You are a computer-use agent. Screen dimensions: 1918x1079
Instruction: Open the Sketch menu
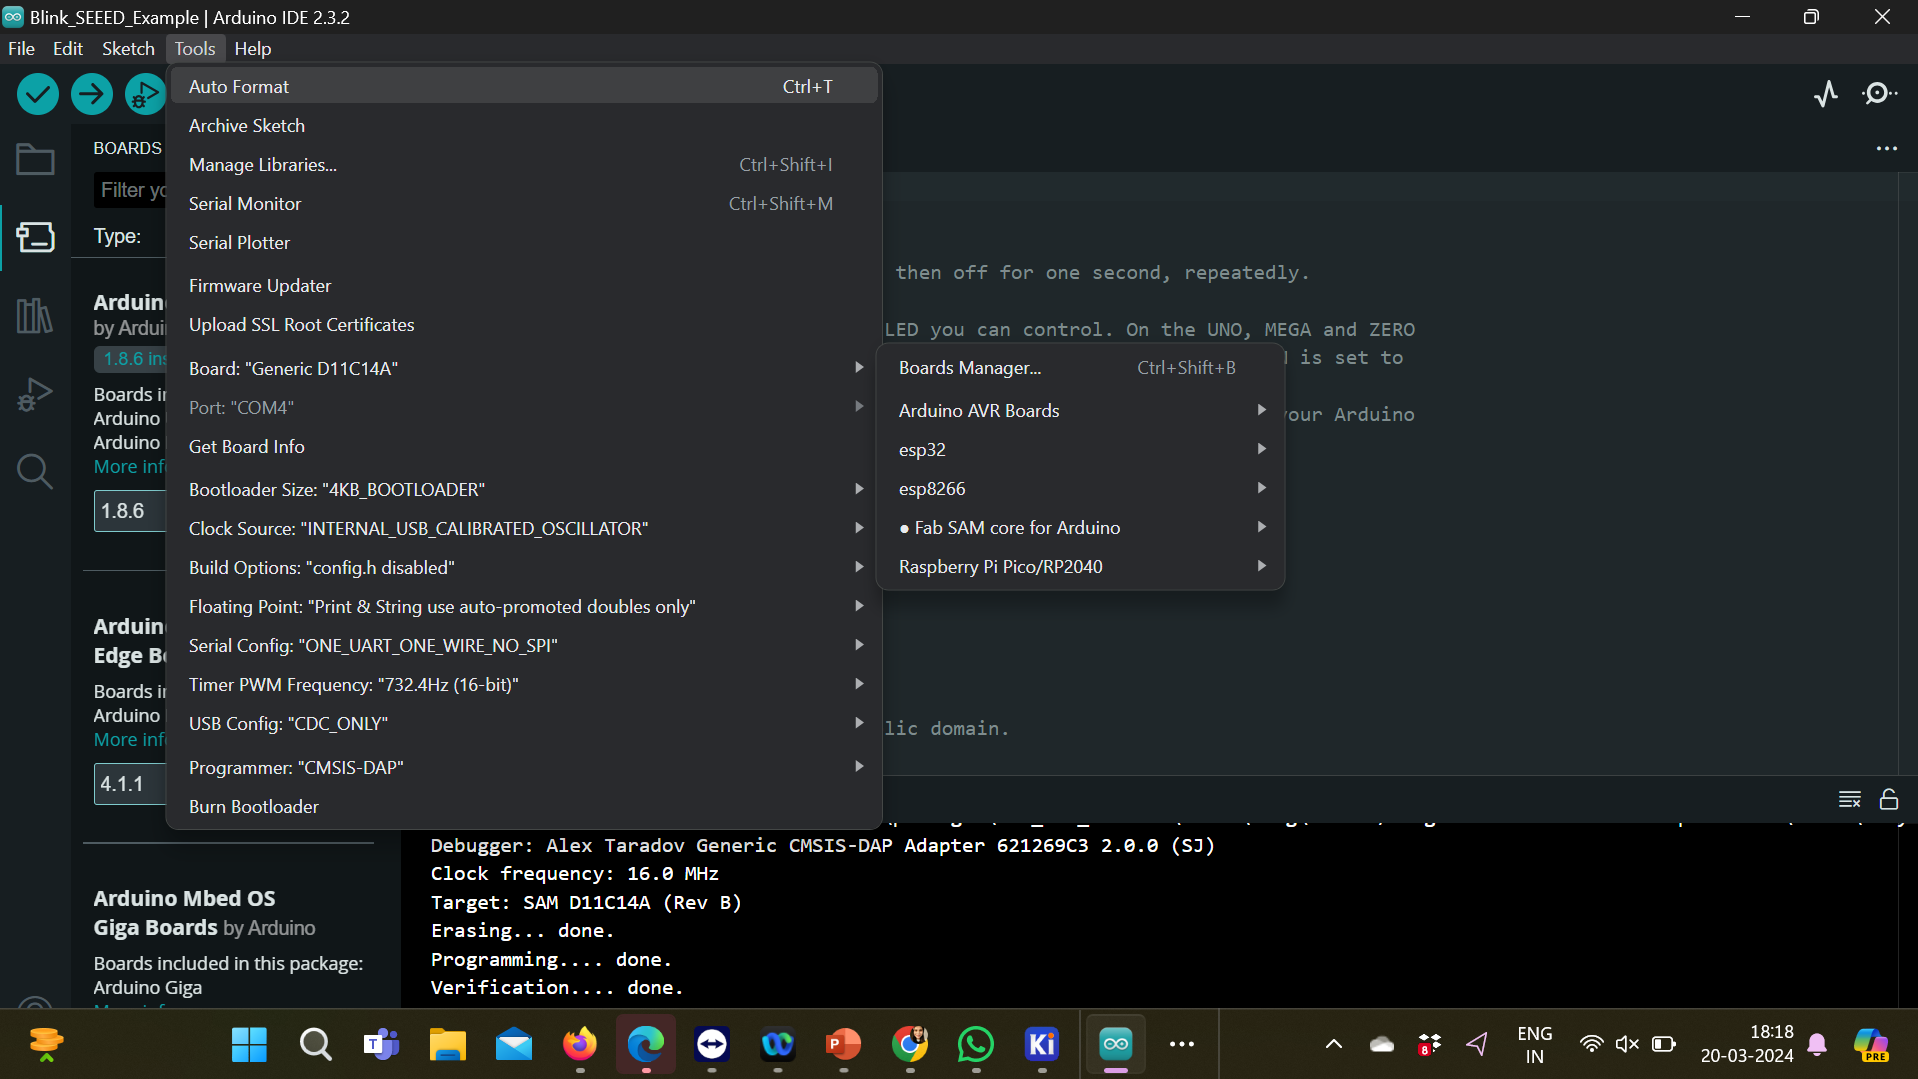pos(128,48)
